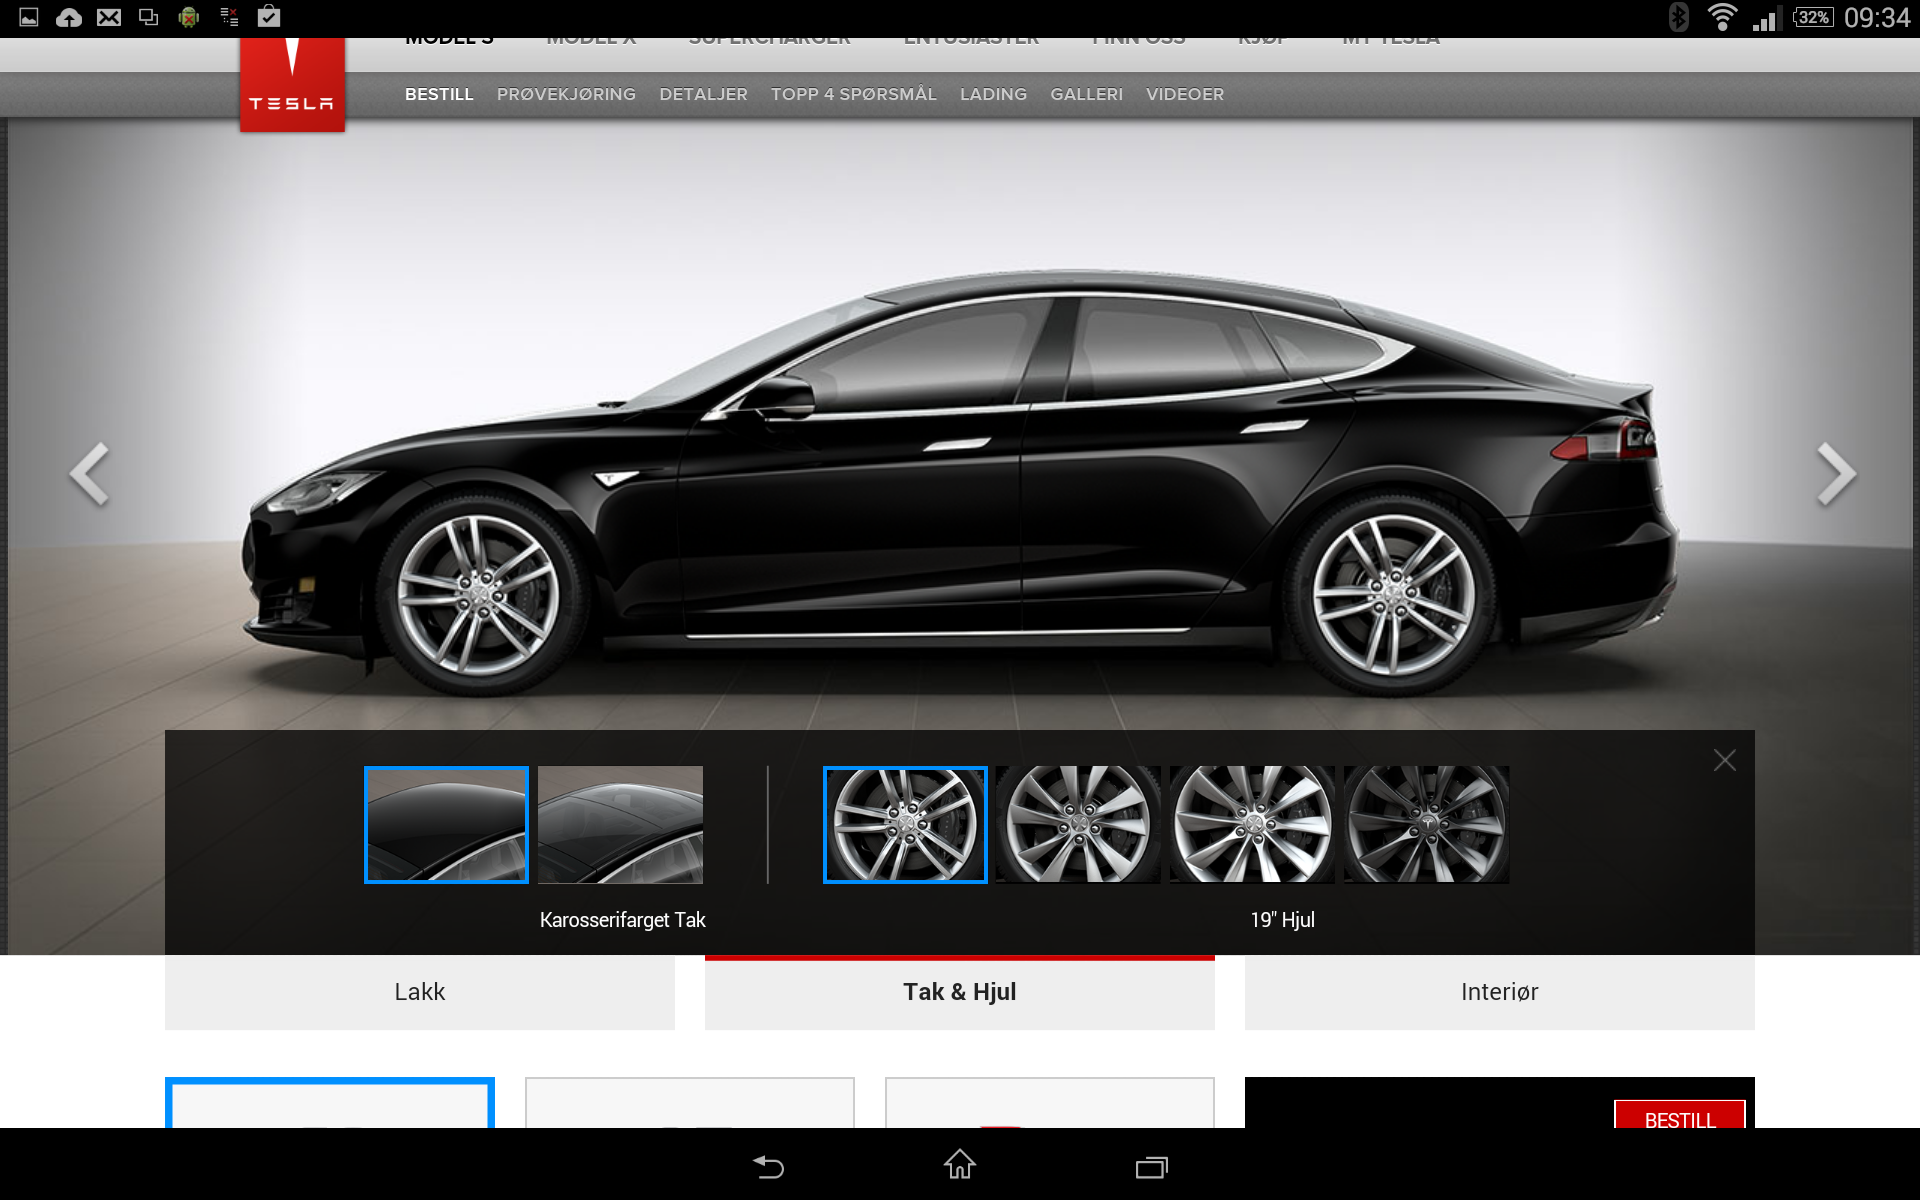Show previous car view with left arrow
1920x1200 pixels.
click(89, 474)
